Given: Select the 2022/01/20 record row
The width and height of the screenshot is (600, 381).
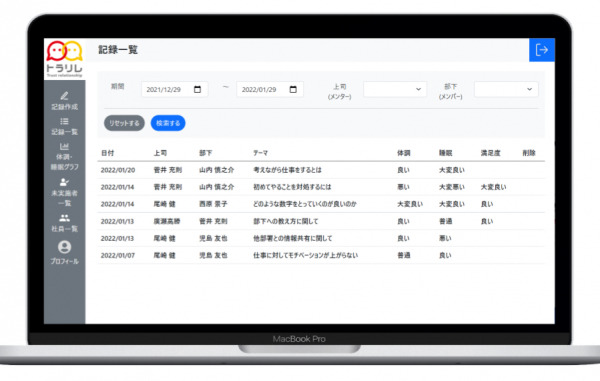Looking at the screenshot, I should [321, 170].
